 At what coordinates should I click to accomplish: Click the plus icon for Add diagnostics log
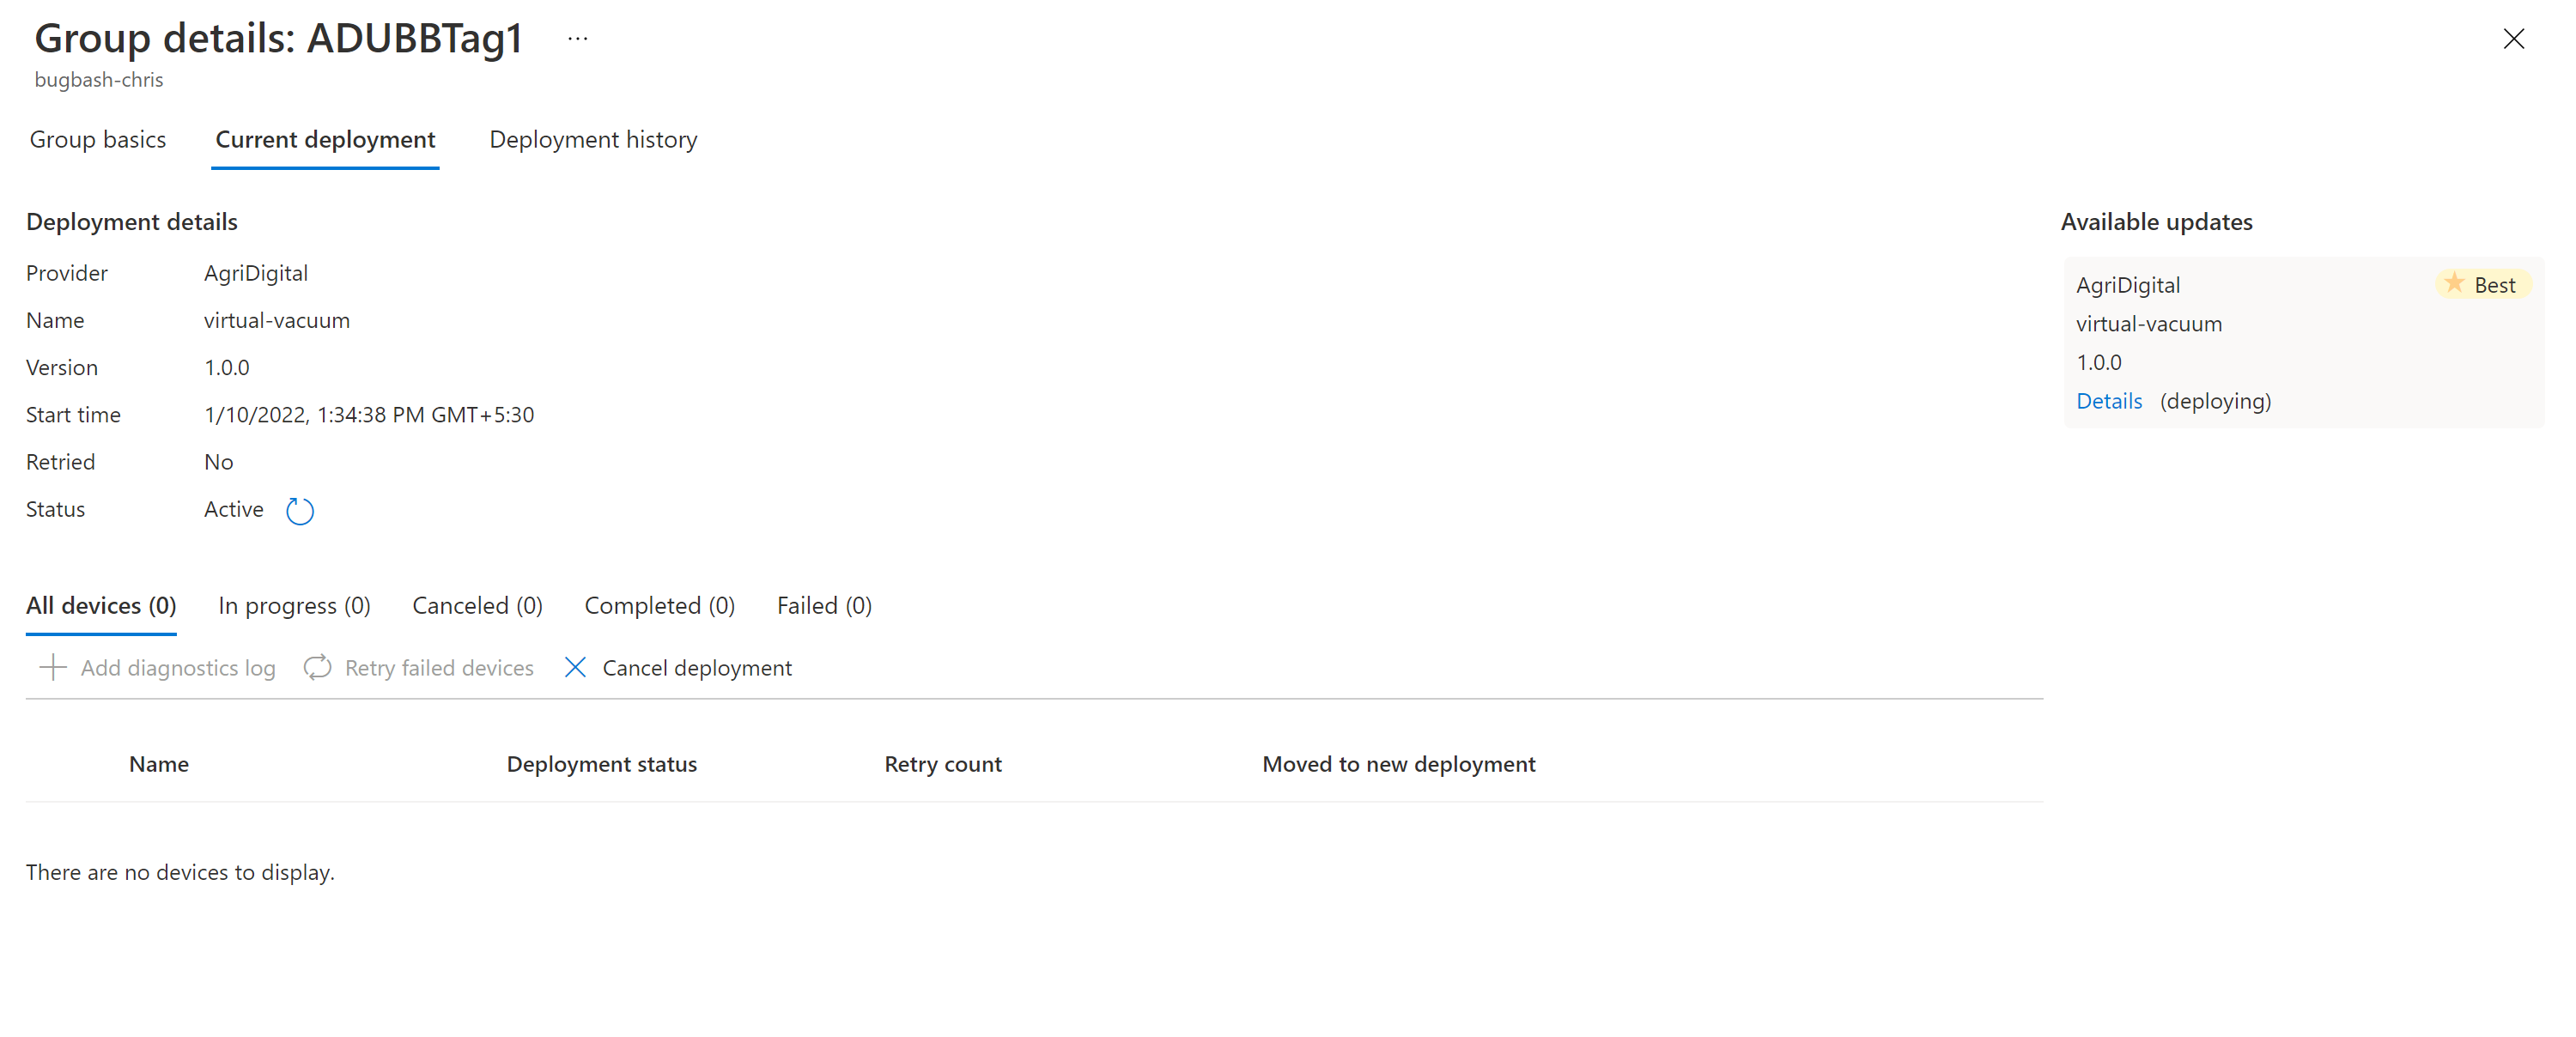click(x=52, y=667)
